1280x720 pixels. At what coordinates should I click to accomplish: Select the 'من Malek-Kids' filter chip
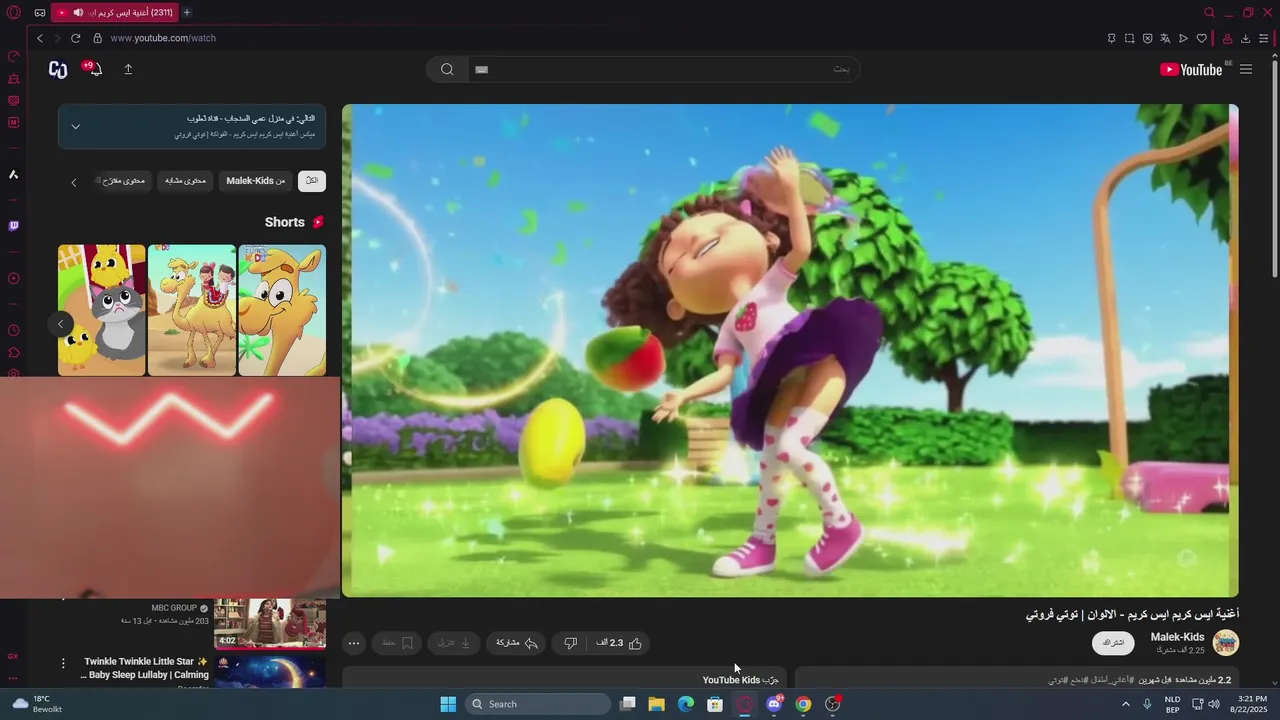(255, 181)
